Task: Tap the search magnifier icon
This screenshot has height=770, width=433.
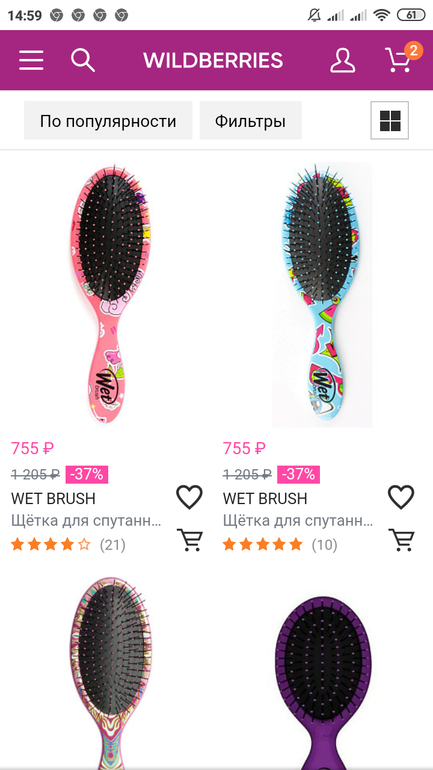Action: pyautogui.click(x=83, y=60)
